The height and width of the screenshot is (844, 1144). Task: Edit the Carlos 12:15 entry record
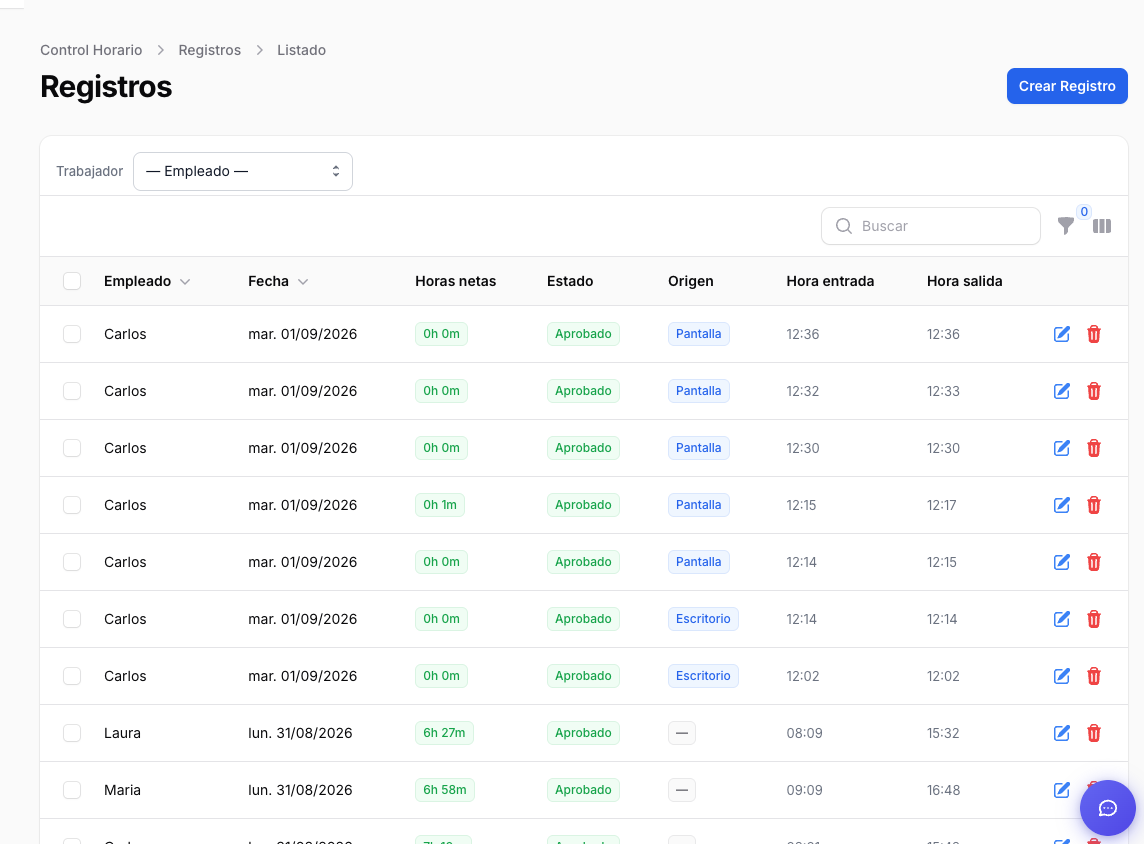click(x=1062, y=505)
